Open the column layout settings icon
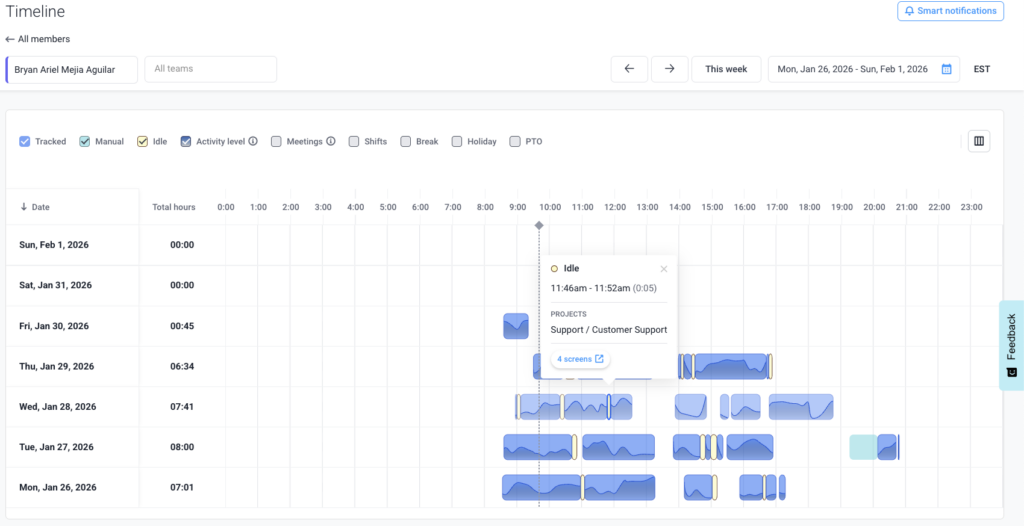The image size is (1024, 526). pyautogui.click(x=979, y=141)
